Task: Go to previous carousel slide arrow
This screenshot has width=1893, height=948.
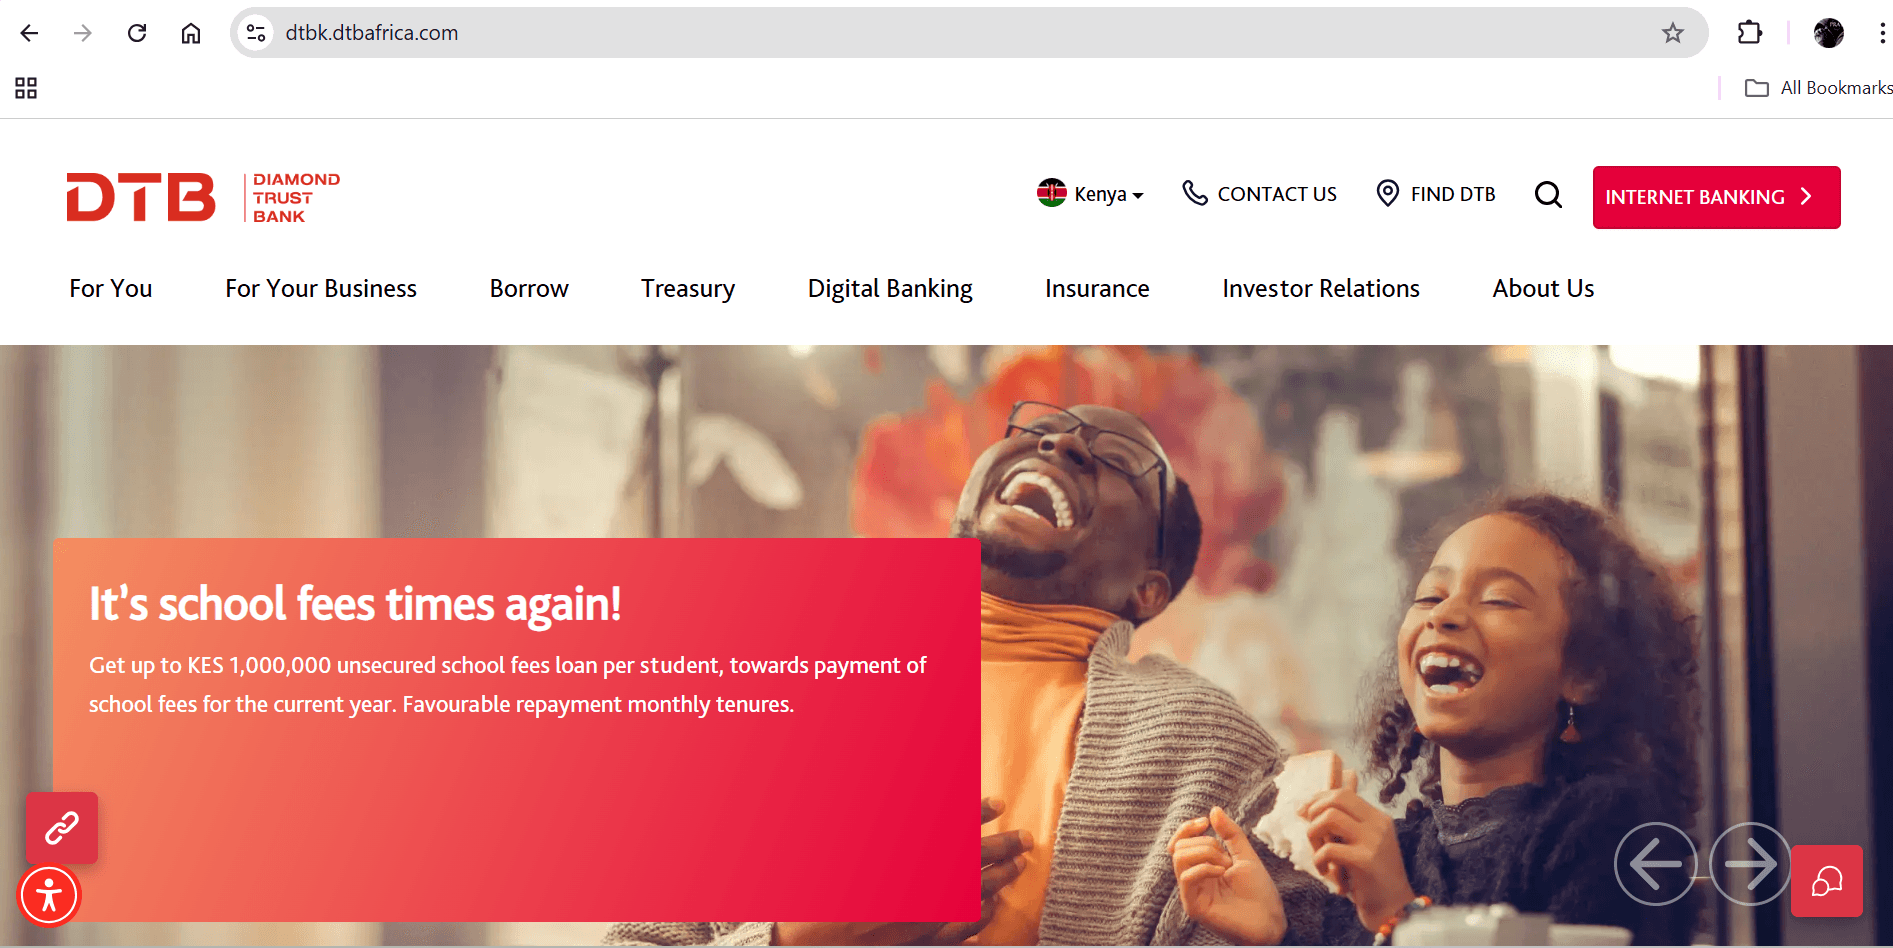Action: click(1655, 864)
